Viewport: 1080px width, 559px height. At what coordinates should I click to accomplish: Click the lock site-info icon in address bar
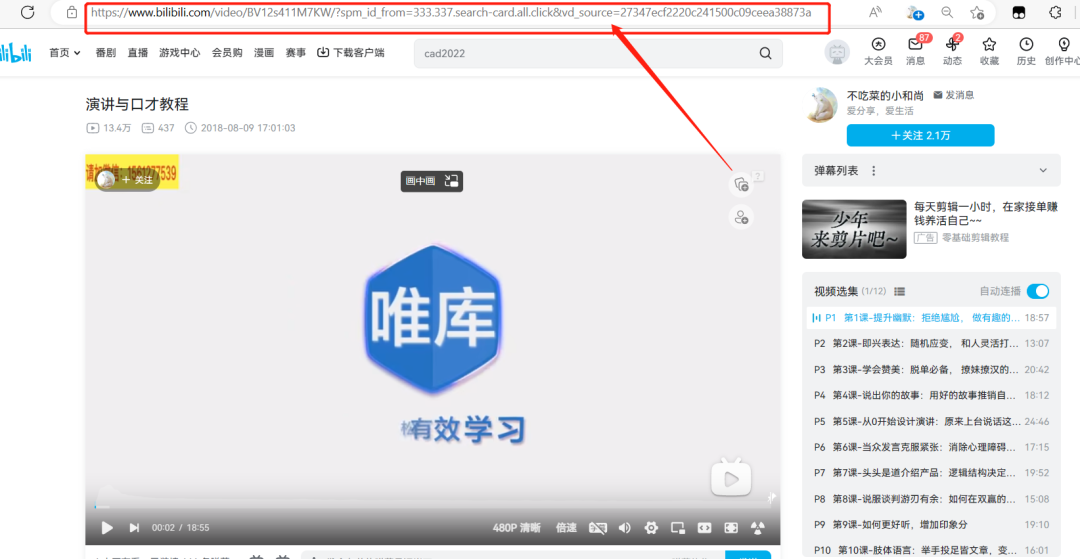(72, 12)
